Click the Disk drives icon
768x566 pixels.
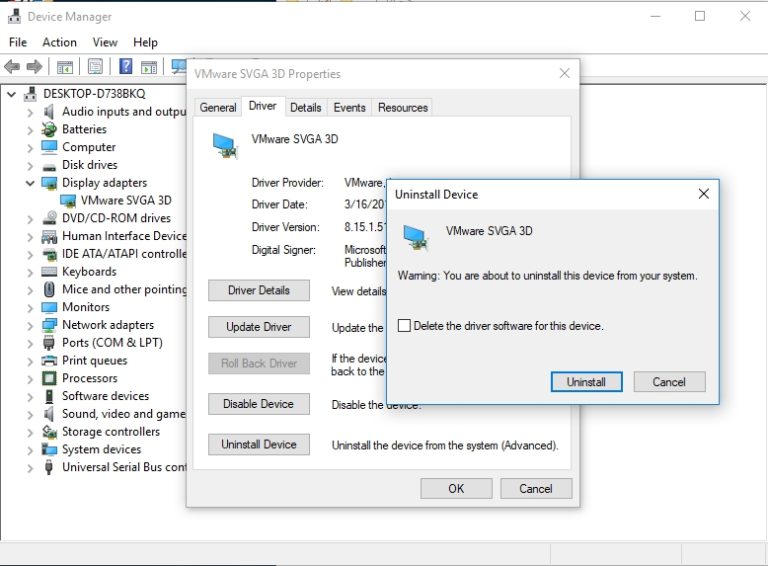tap(49, 166)
